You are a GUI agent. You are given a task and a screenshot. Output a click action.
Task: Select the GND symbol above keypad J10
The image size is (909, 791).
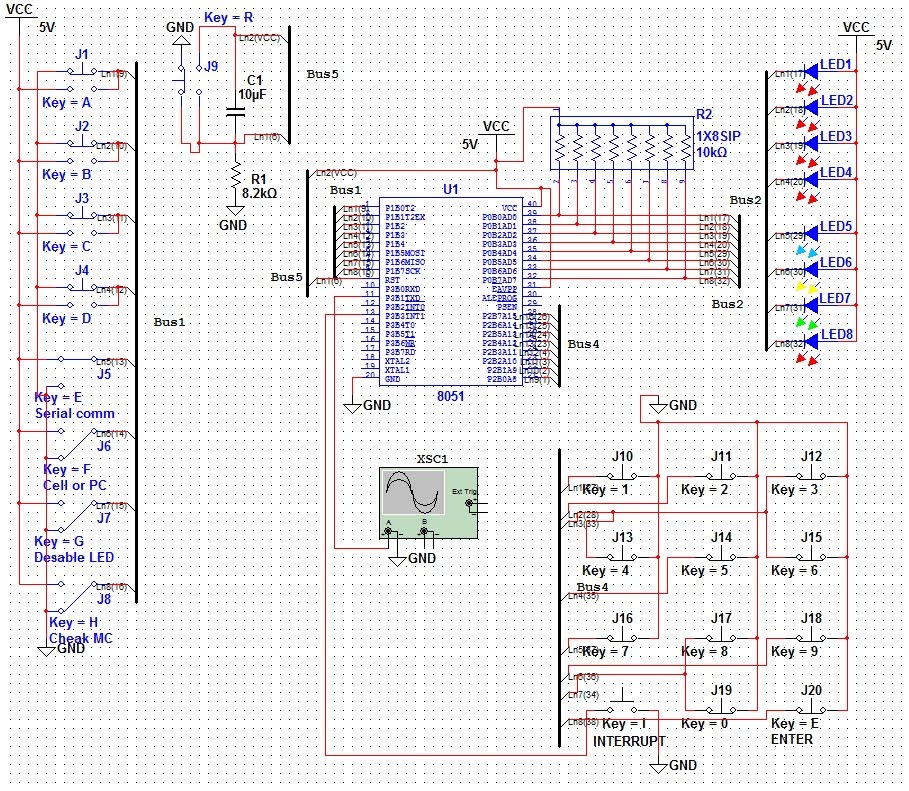point(658,408)
